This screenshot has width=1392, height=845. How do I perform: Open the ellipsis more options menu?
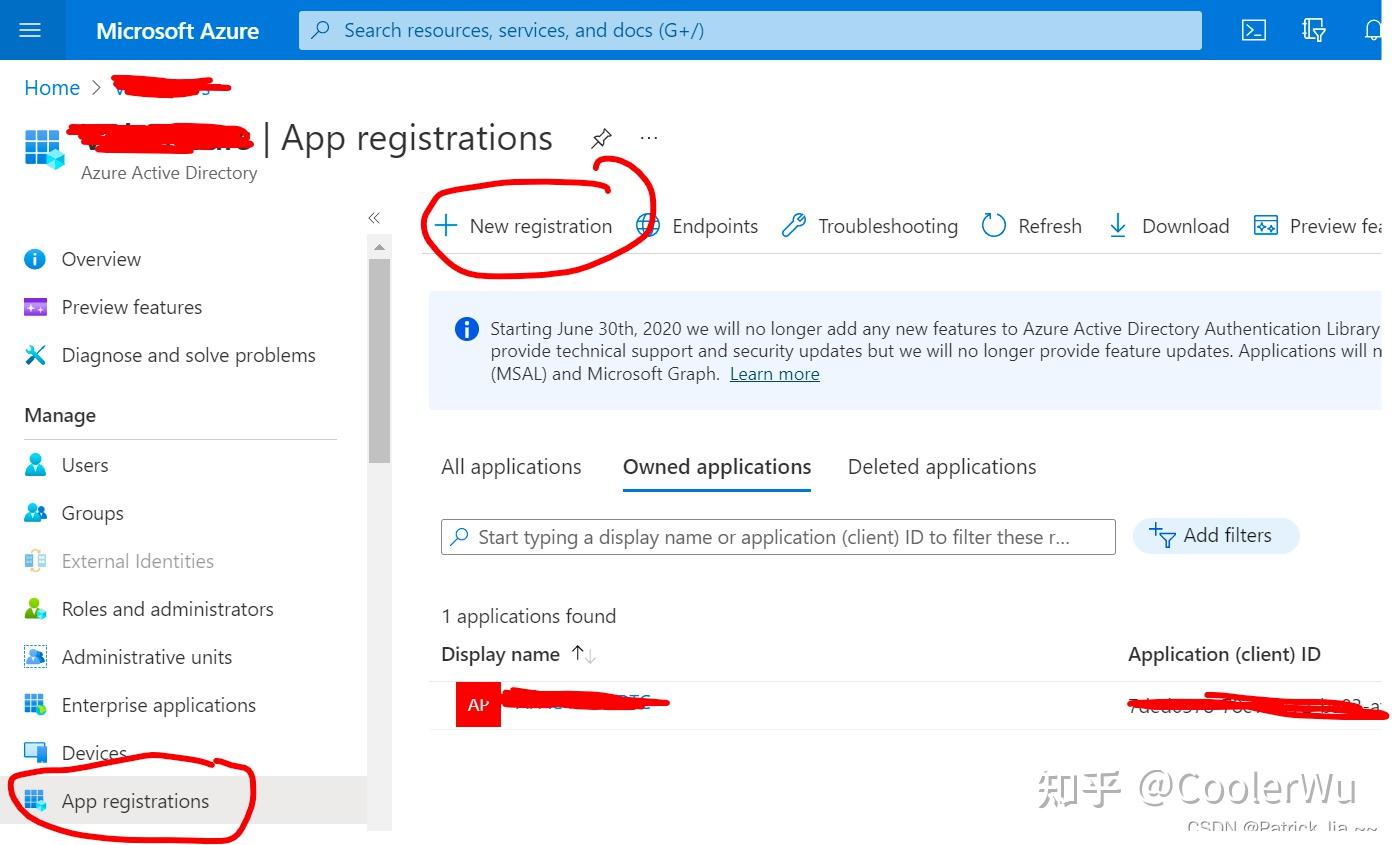[649, 138]
